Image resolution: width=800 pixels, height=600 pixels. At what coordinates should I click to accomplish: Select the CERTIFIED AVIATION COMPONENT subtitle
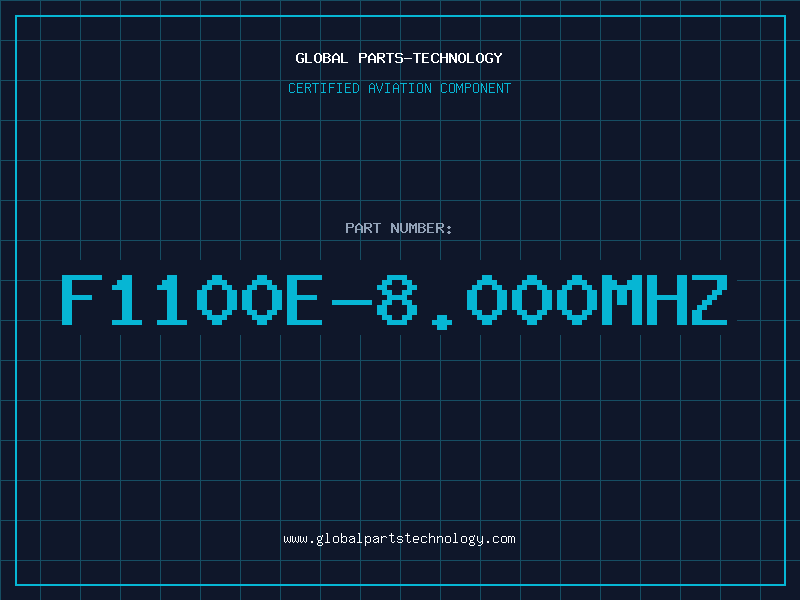click(399, 88)
